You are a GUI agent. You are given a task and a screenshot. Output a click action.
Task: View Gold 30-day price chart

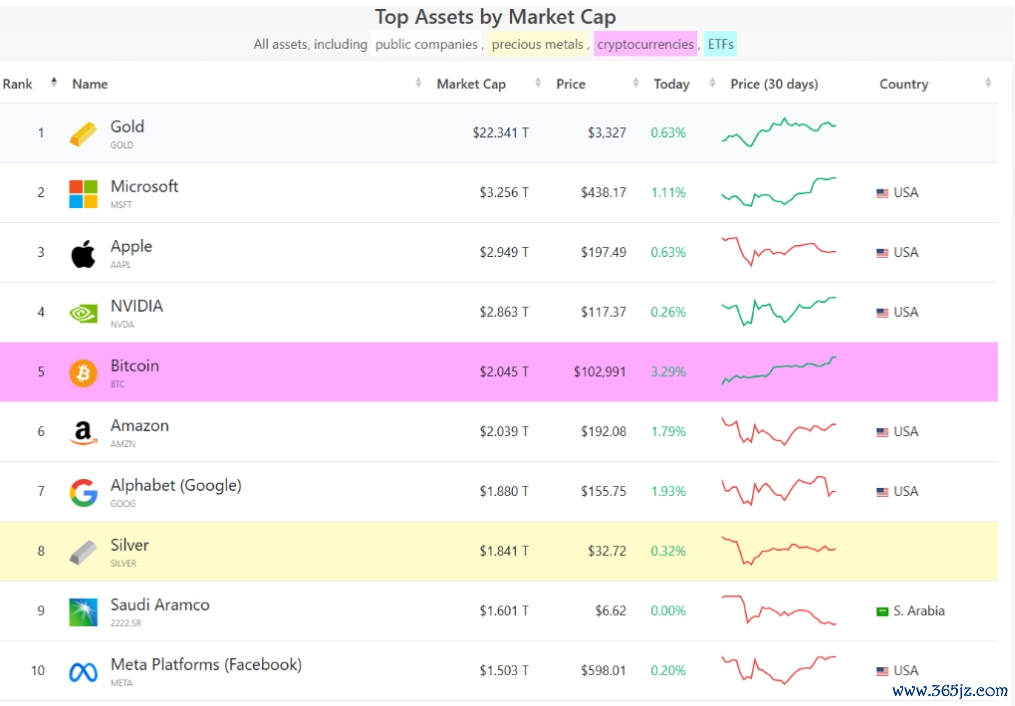pos(779,132)
